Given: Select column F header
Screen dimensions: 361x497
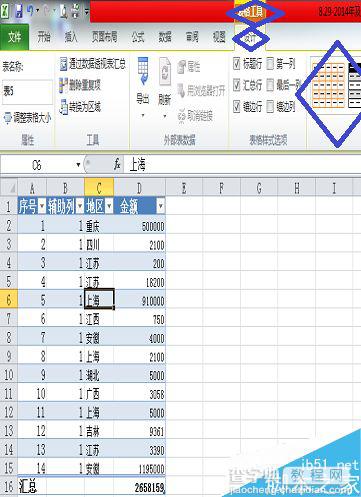Looking at the screenshot, I should (x=221, y=188).
